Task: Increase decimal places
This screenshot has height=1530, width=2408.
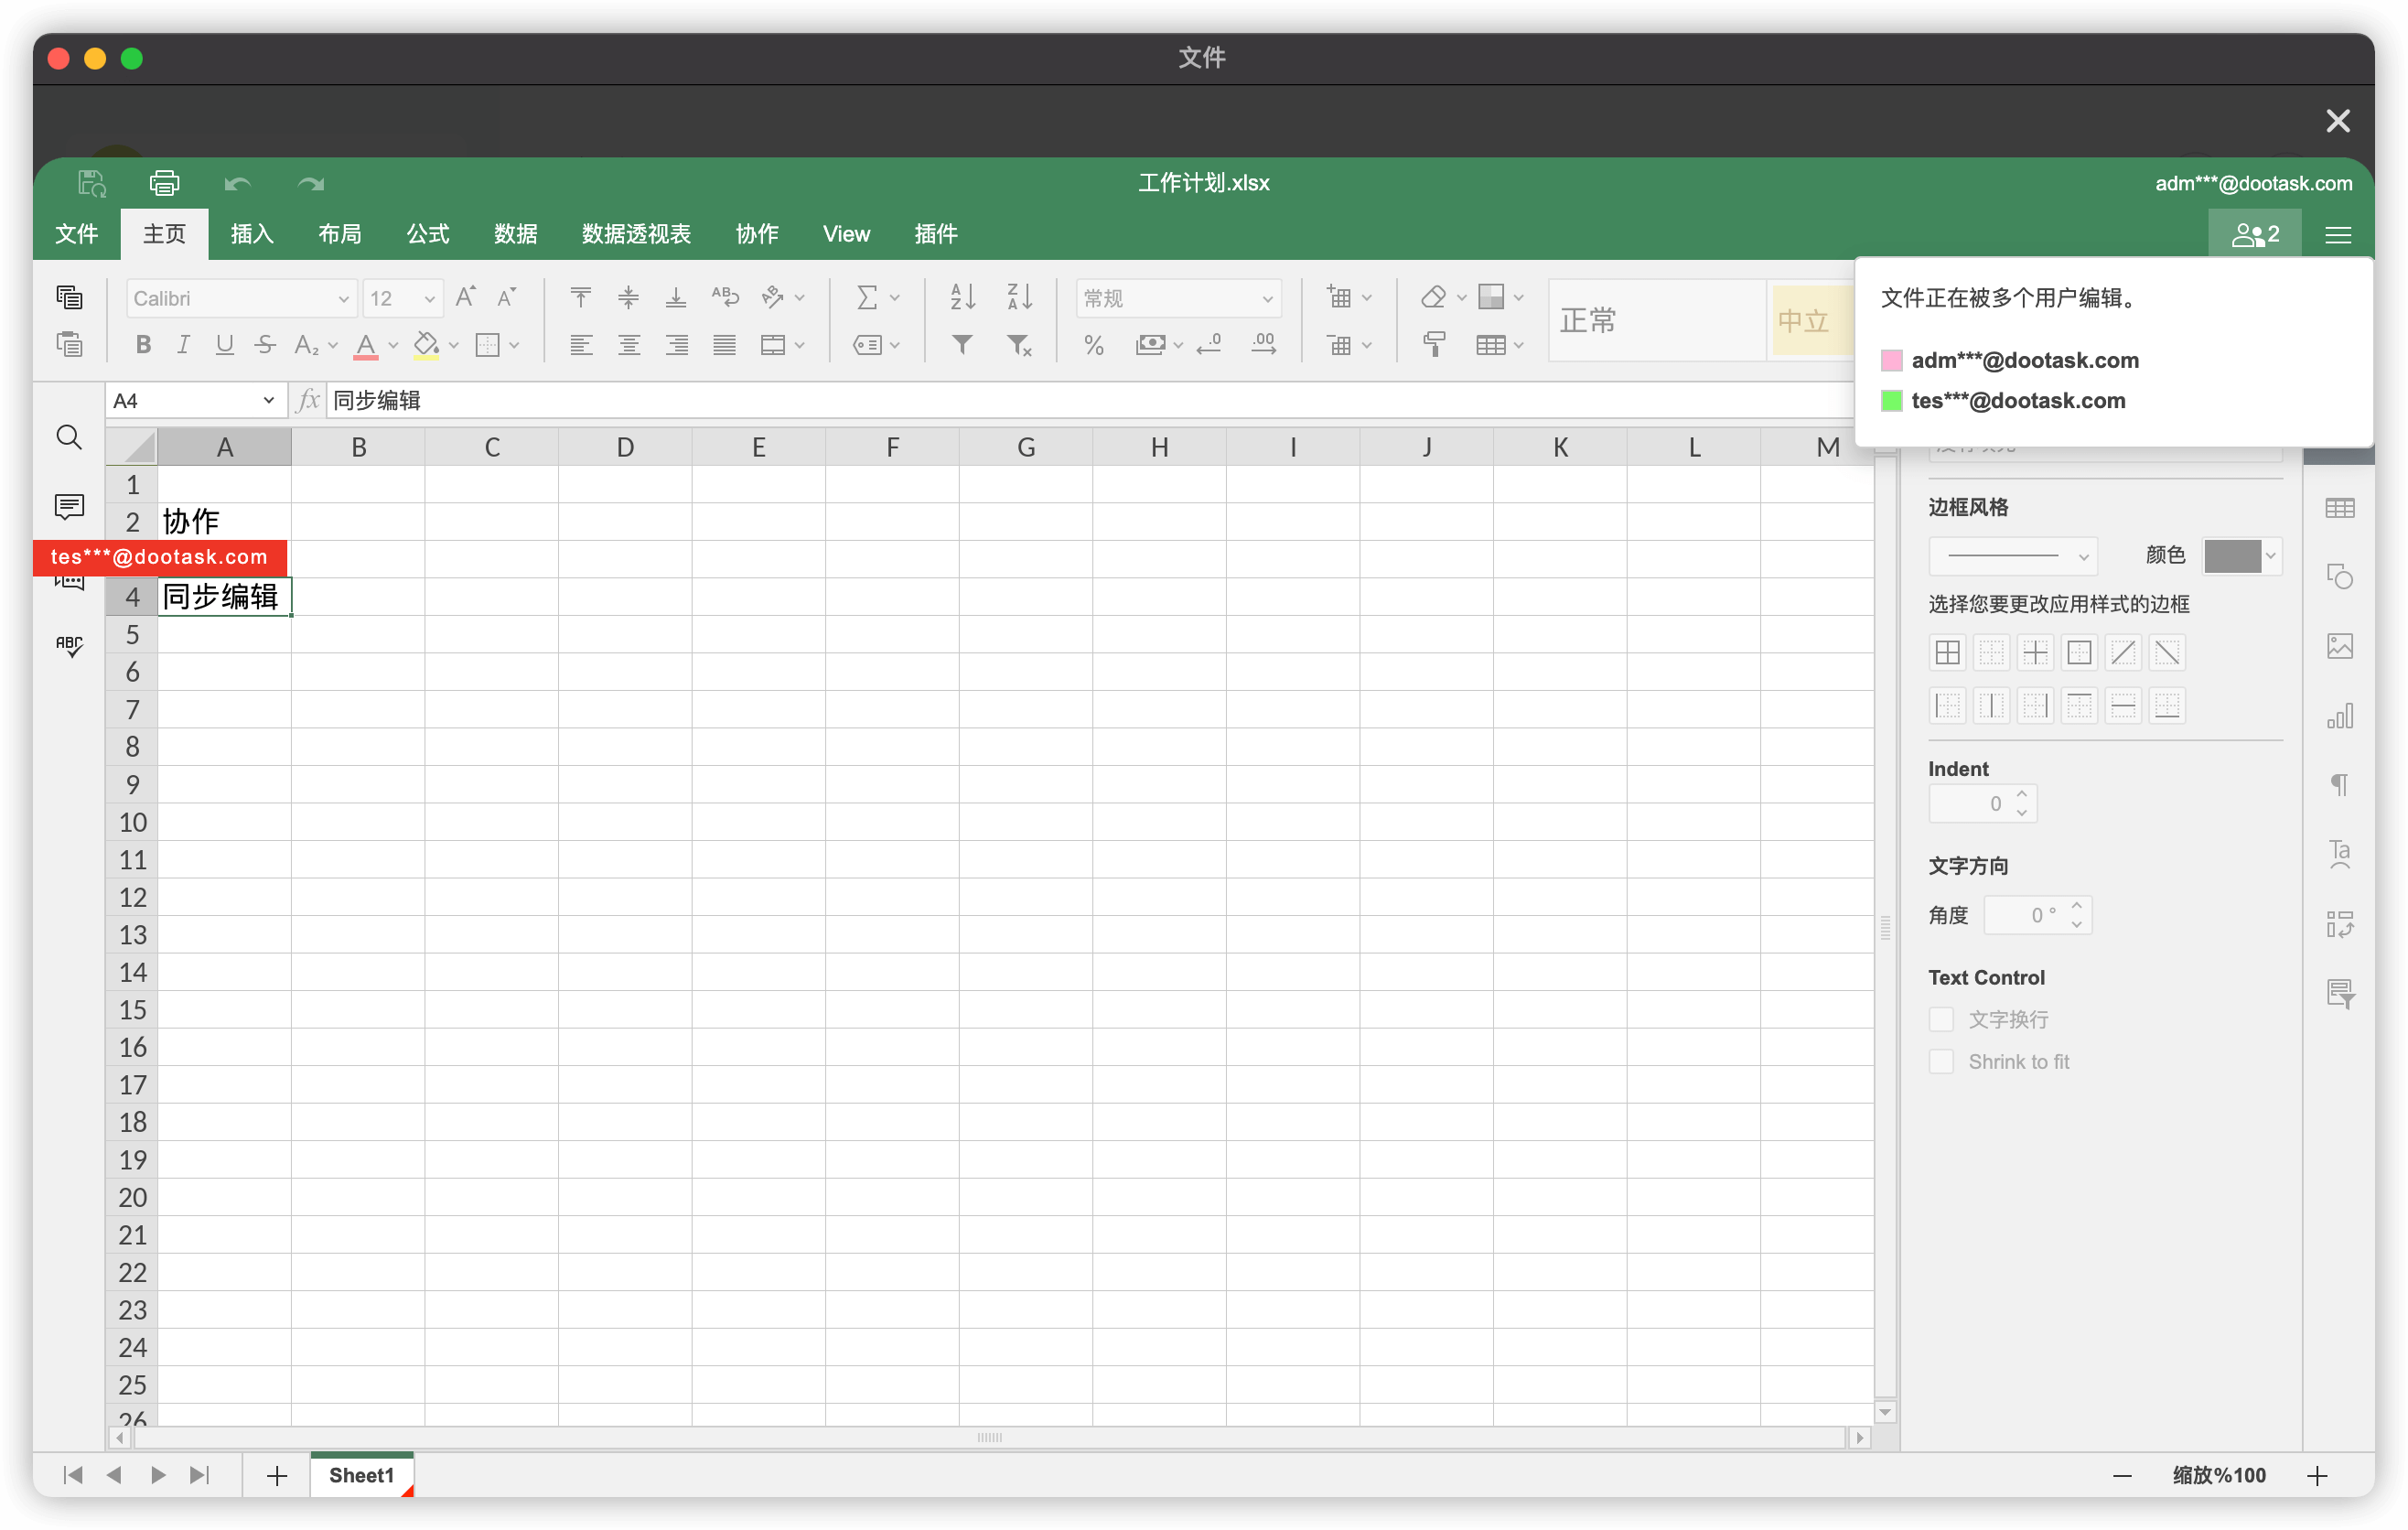Action: (1264, 345)
